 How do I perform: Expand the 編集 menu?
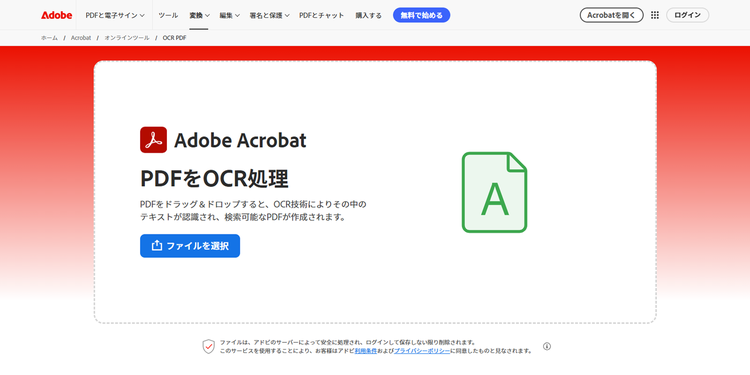[230, 15]
